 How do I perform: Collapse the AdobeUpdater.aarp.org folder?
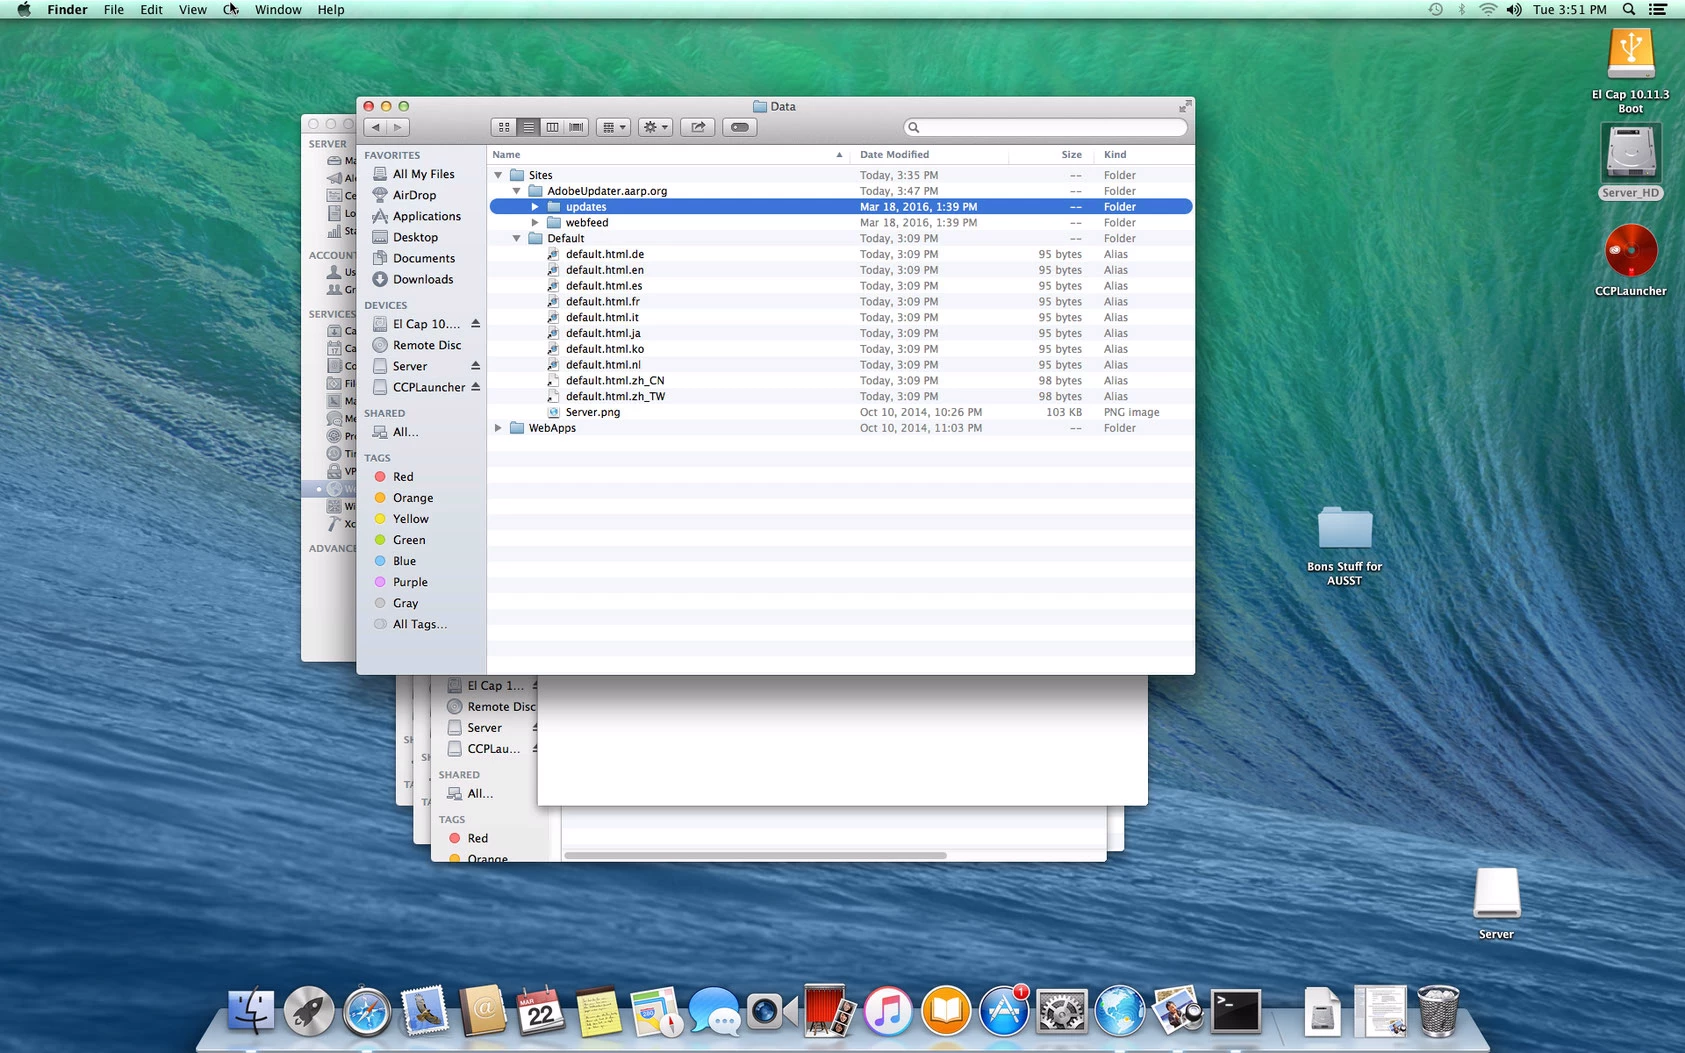pyautogui.click(x=517, y=191)
